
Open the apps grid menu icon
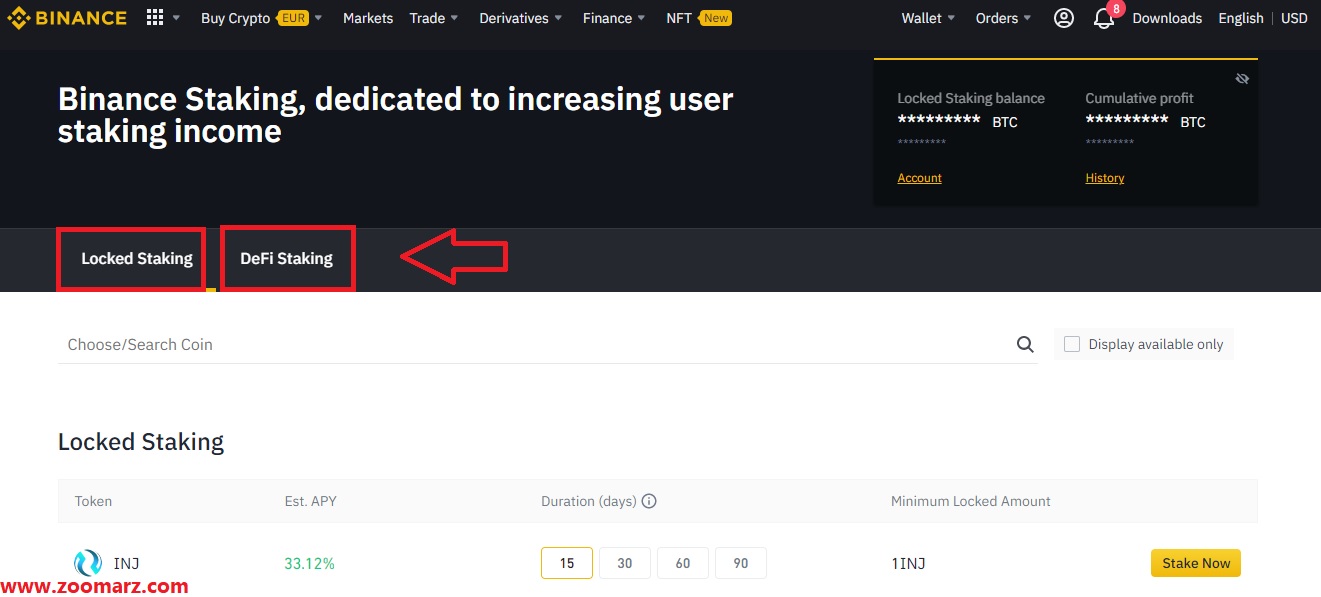coord(154,18)
